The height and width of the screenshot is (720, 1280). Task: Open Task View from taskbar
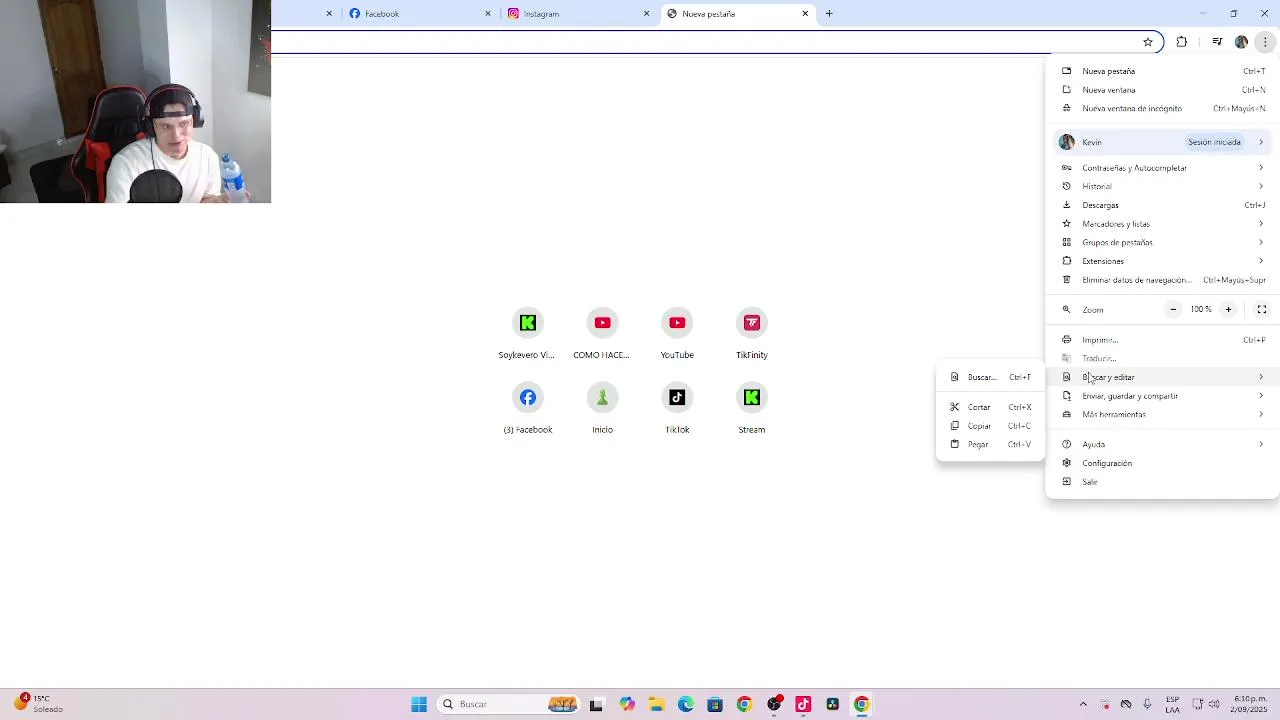coord(597,704)
